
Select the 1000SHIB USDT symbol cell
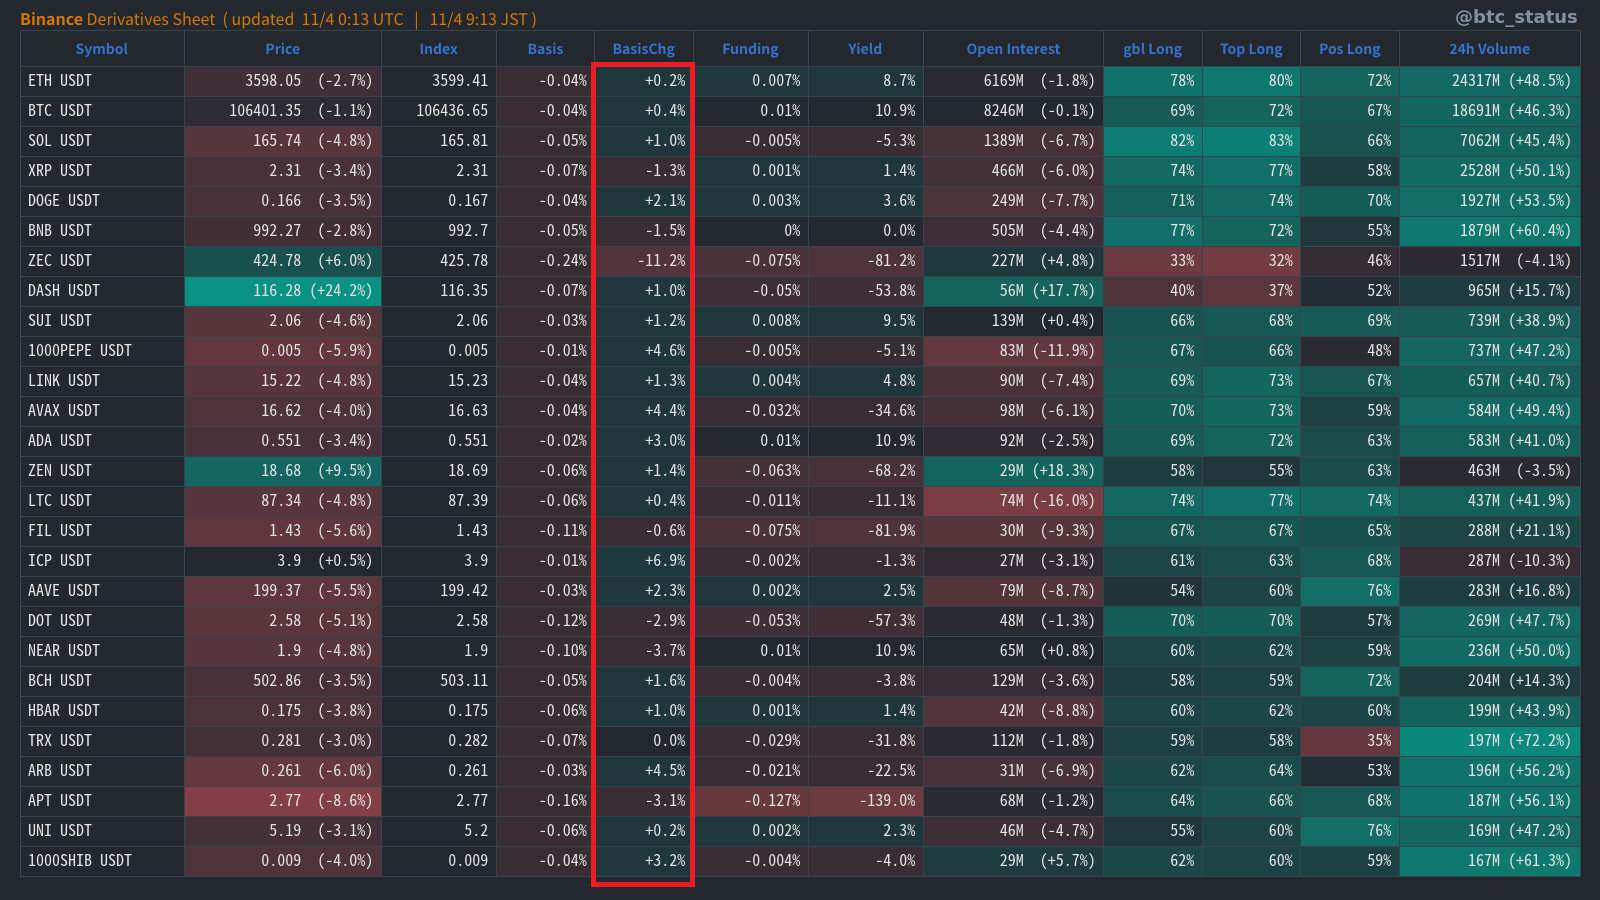tap(80, 861)
